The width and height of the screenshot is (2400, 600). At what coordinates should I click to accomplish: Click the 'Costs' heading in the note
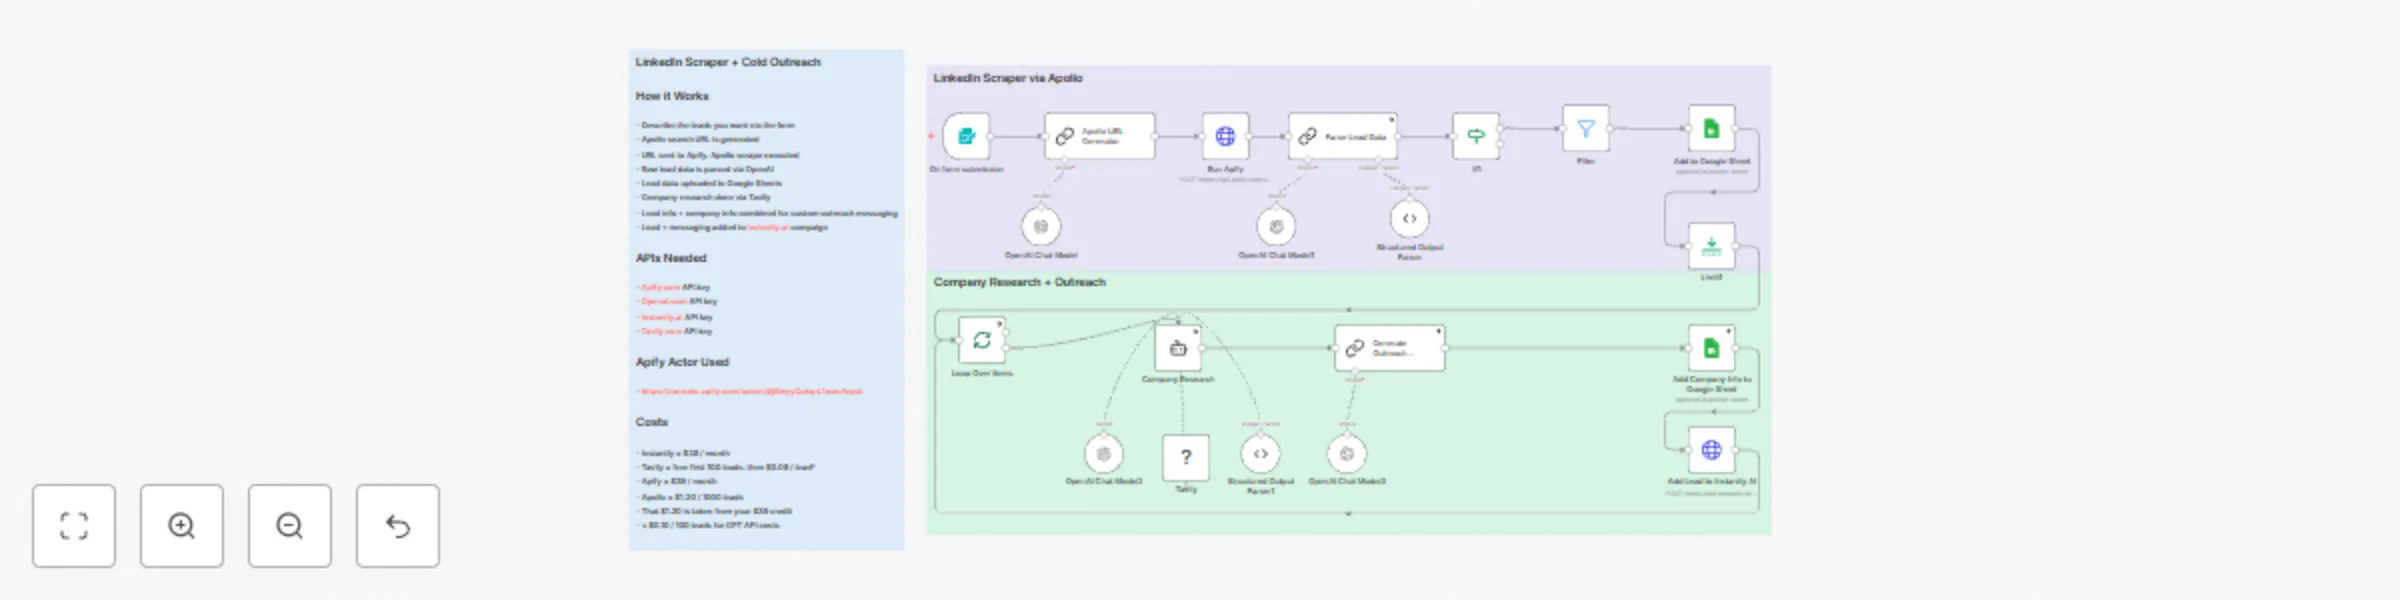coord(651,422)
